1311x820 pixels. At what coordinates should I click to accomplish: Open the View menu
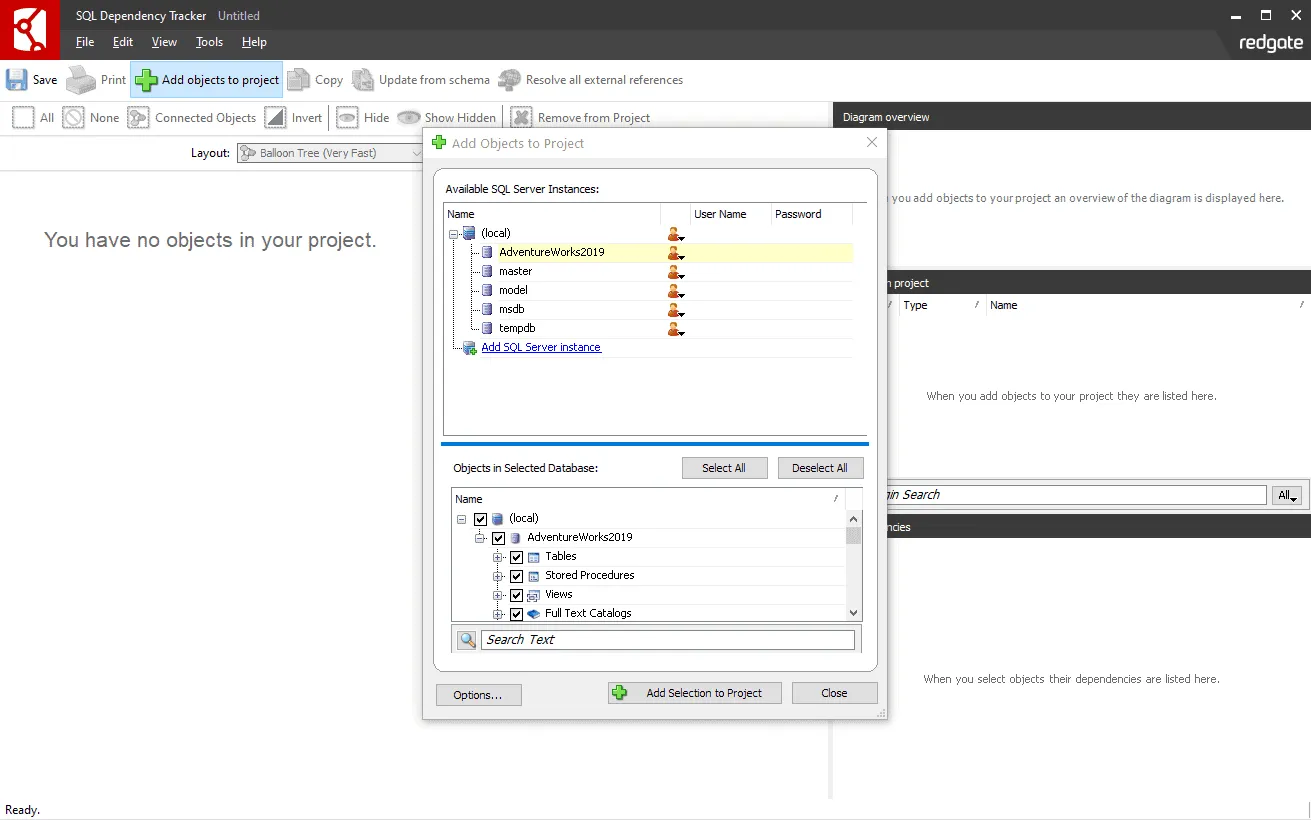[164, 42]
